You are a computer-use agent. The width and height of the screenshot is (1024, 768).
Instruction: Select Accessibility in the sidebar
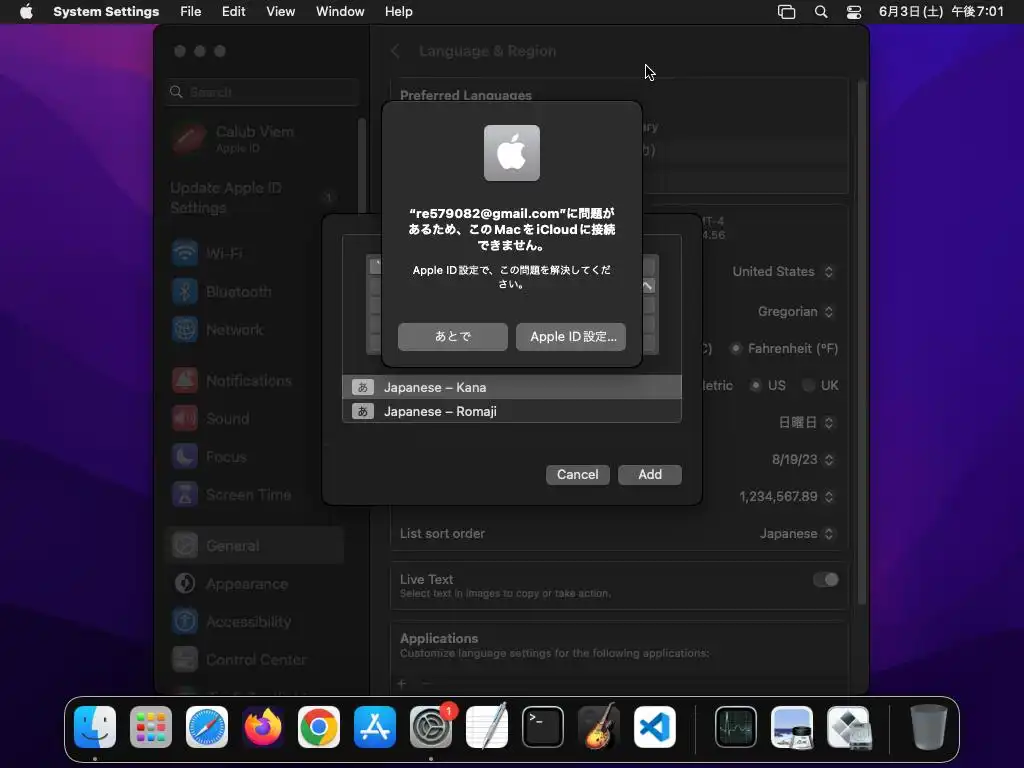coord(255,622)
